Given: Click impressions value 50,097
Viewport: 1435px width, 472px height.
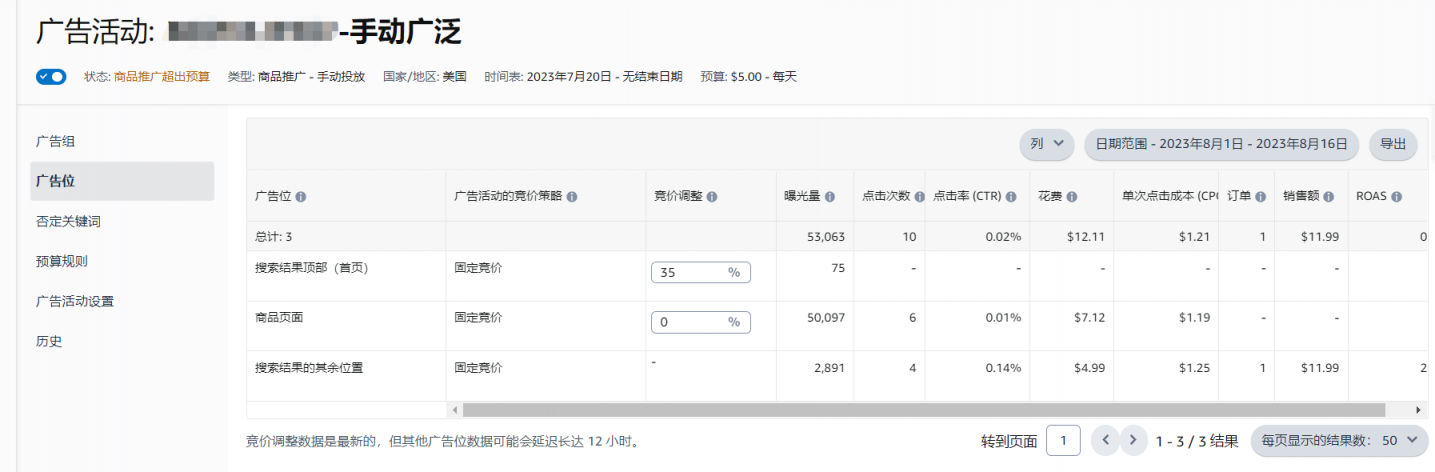Looking at the screenshot, I should click(x=825, y=317).
